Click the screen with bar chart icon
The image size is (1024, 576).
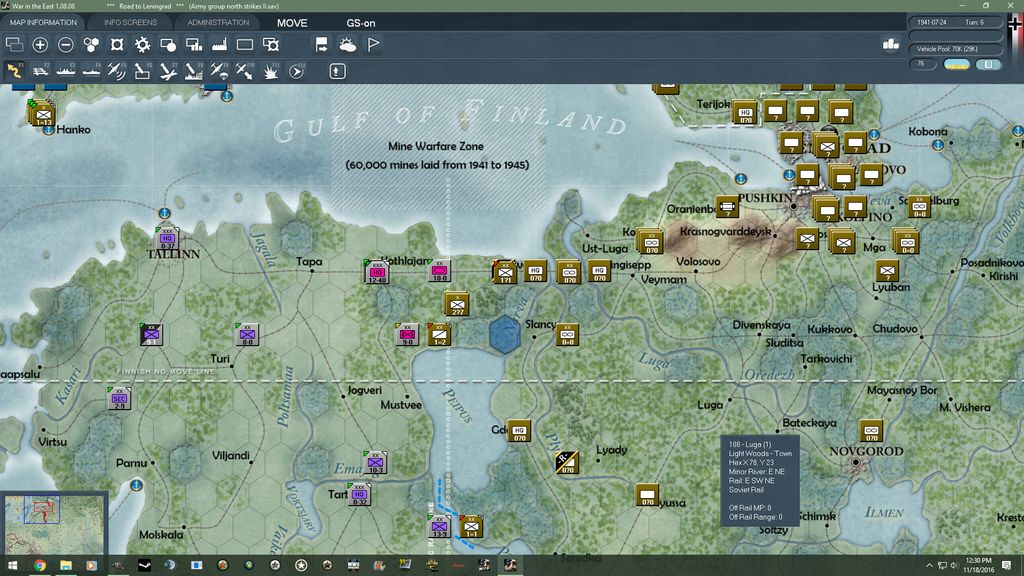point(193,44)
